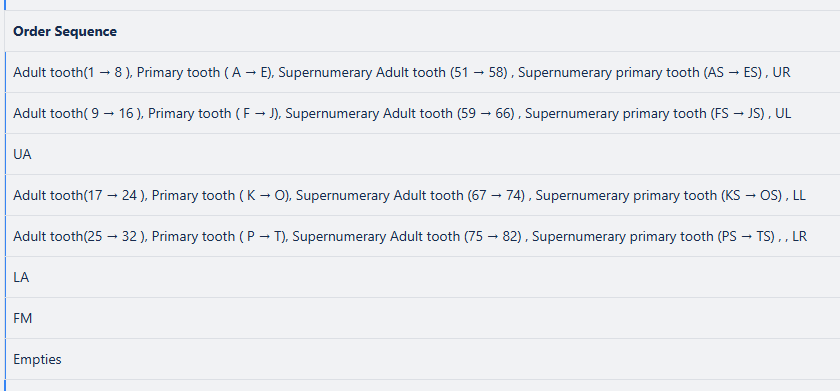This screenshot has height=391, width=840.
Task: Click the Primary tooth (F → J) text
Action: [x=213, y=114]
